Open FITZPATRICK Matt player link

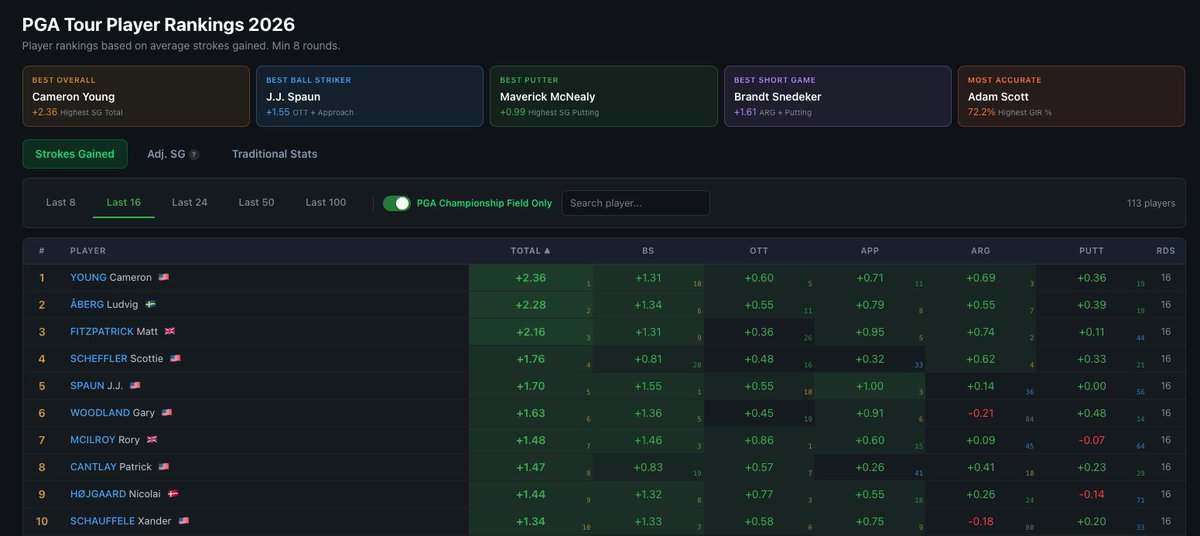(114, 331)
